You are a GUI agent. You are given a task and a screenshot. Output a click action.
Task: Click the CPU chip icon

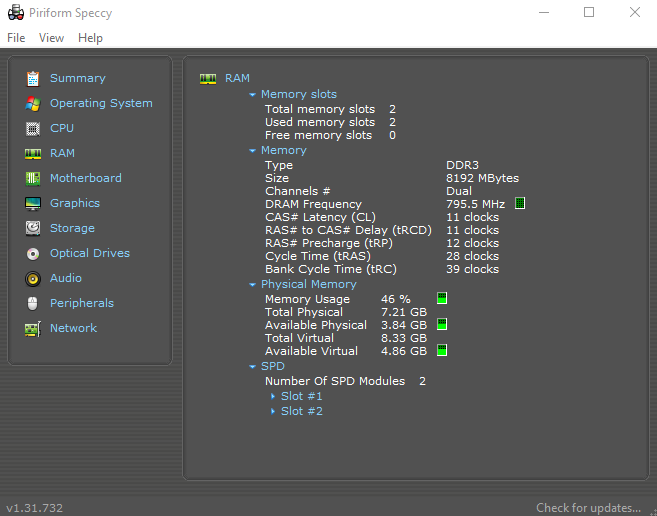click(33, 129)
